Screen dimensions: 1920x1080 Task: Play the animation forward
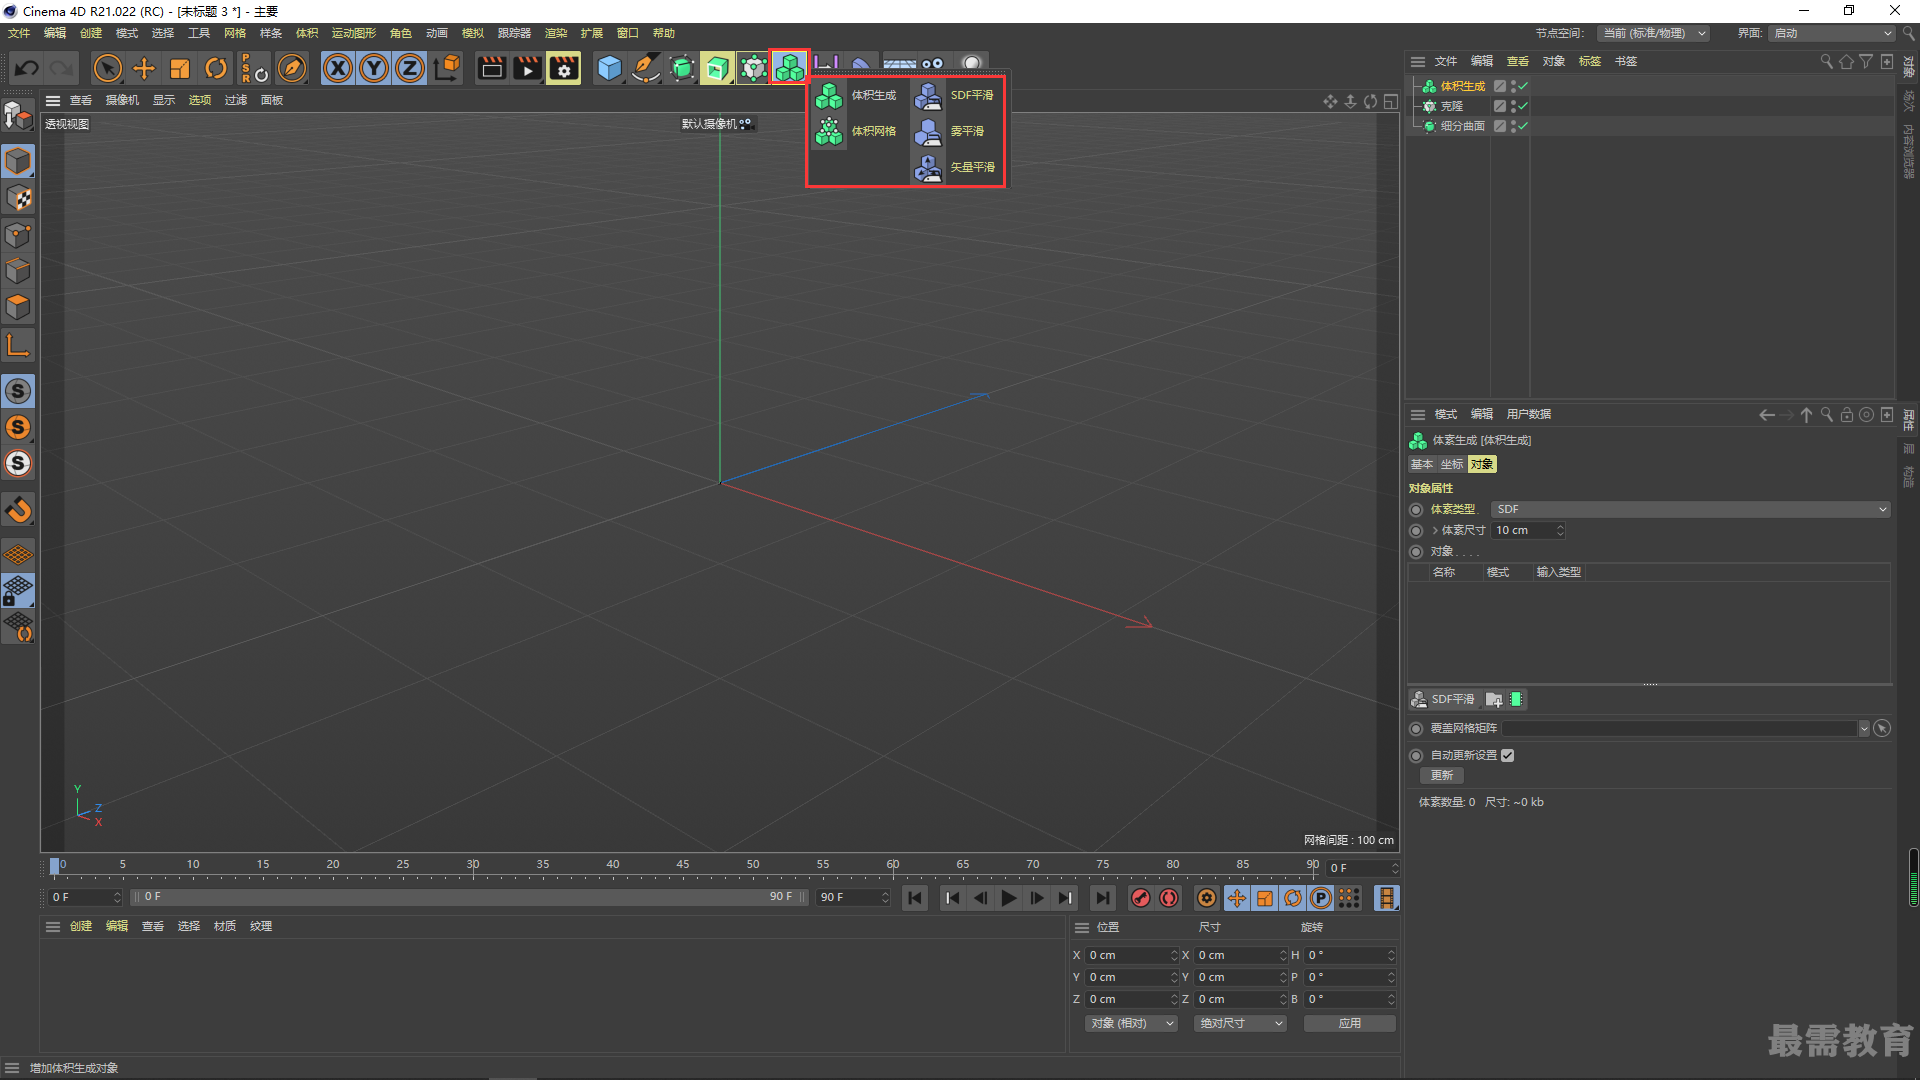1009,898
